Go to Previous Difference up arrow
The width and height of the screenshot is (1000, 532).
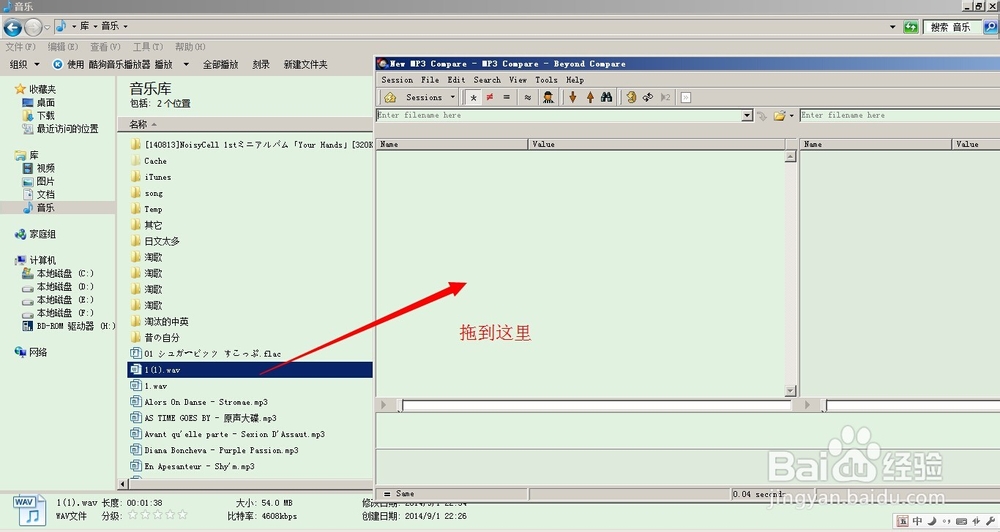point(590,98)
